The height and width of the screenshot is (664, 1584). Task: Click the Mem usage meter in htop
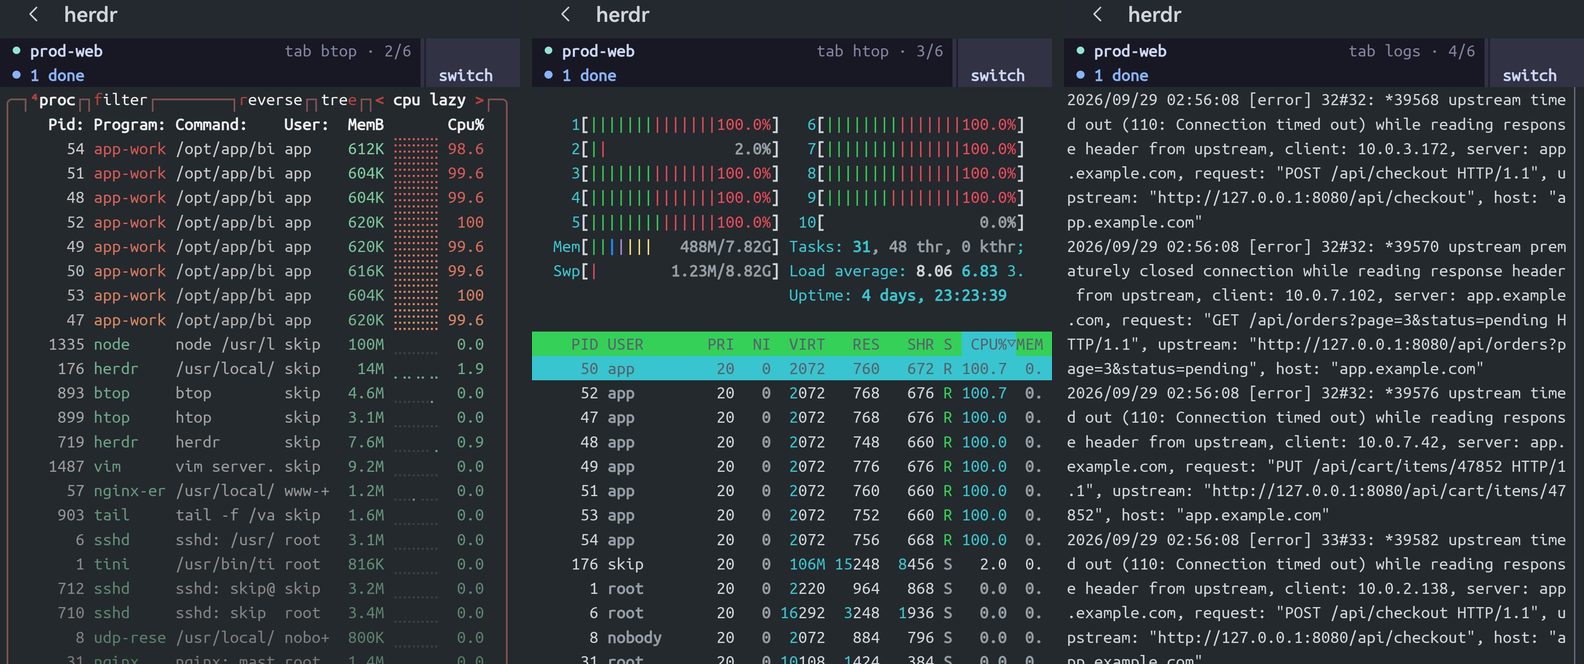[x=666, y=246]
